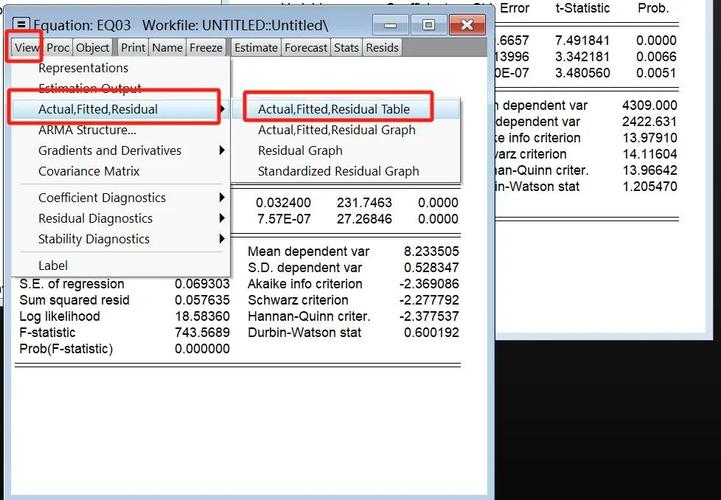The width and height of the screenshot is (721, 500).
Task: Click the Object toolbar button
Action: [93, 47]
